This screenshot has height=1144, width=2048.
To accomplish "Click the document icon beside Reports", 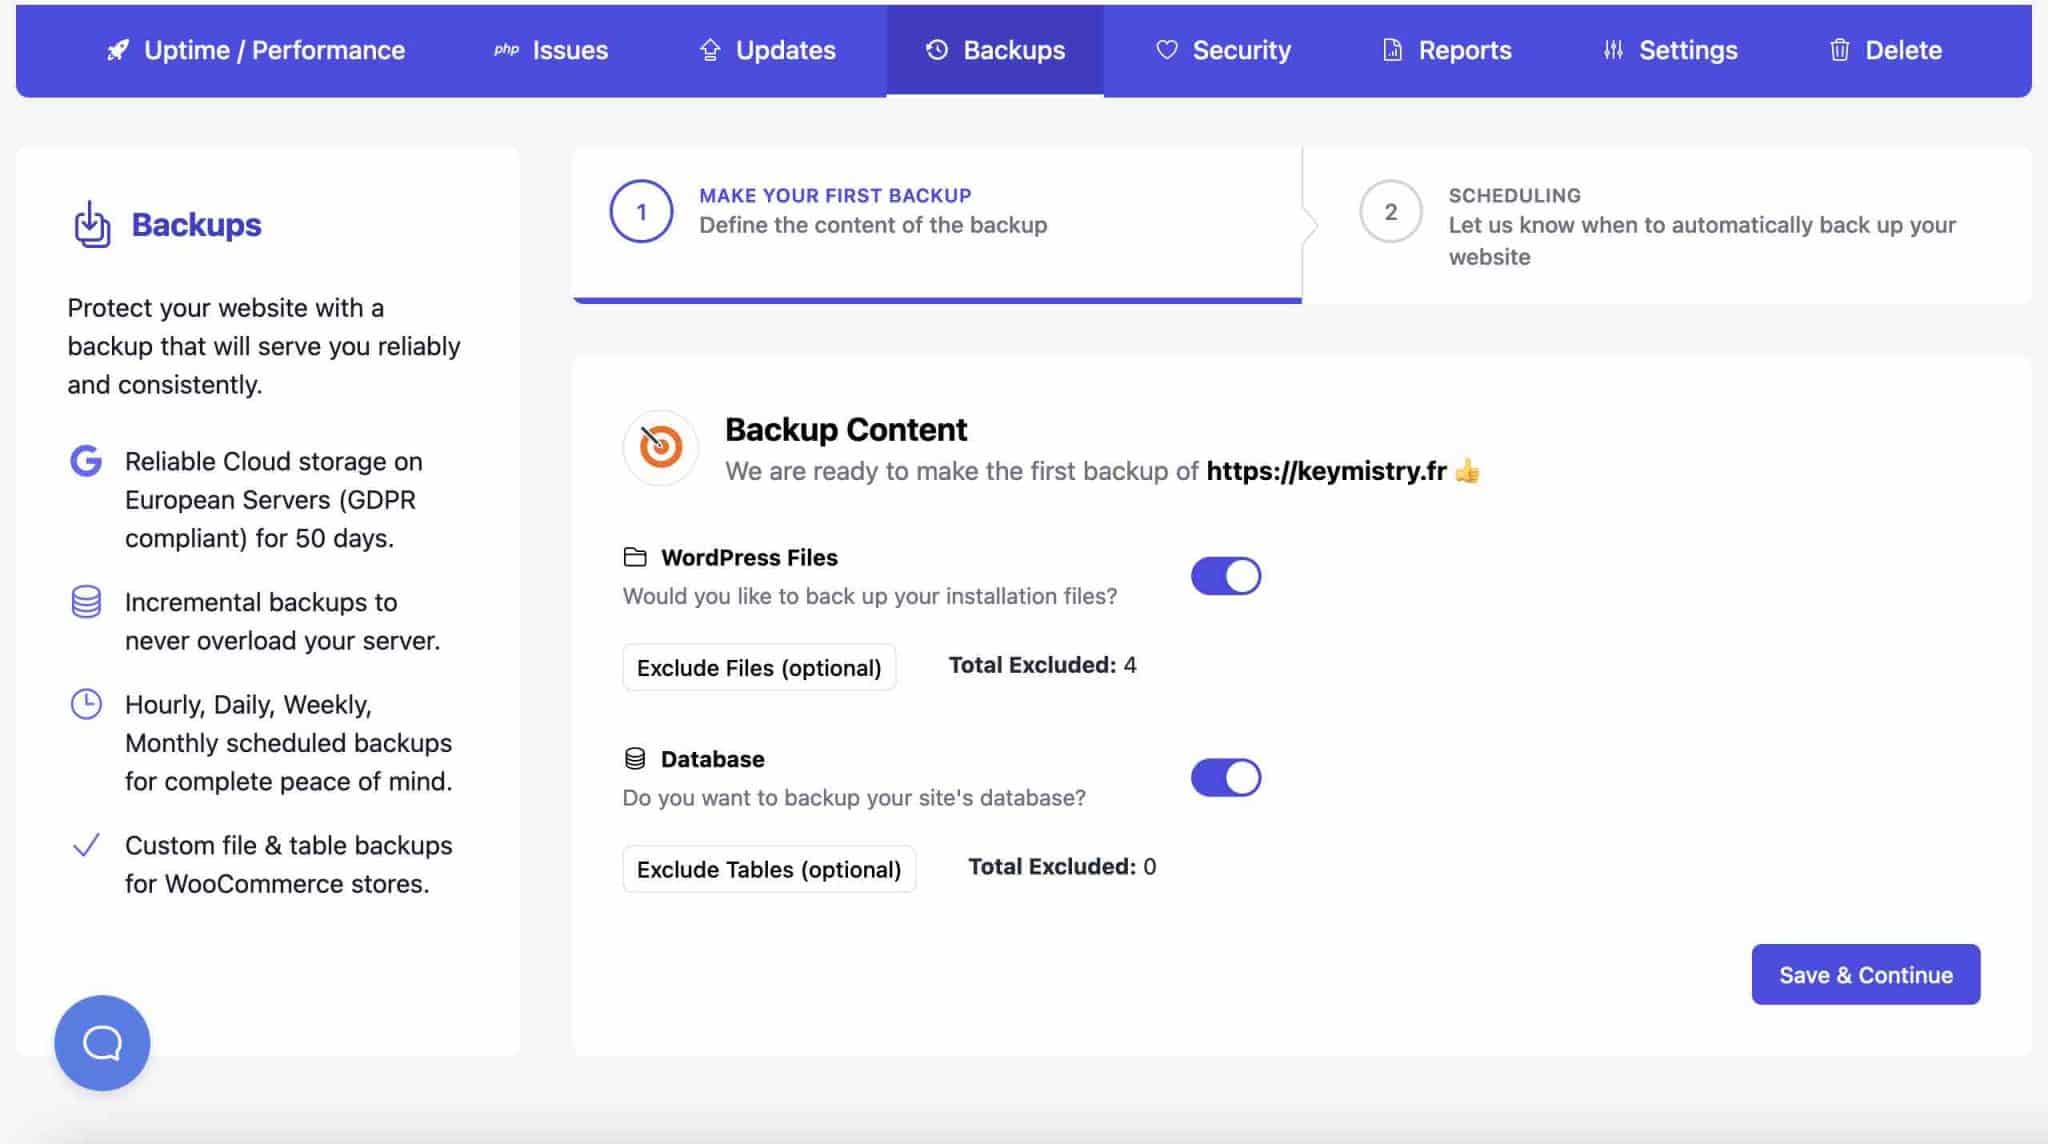I will (1391, 50).
